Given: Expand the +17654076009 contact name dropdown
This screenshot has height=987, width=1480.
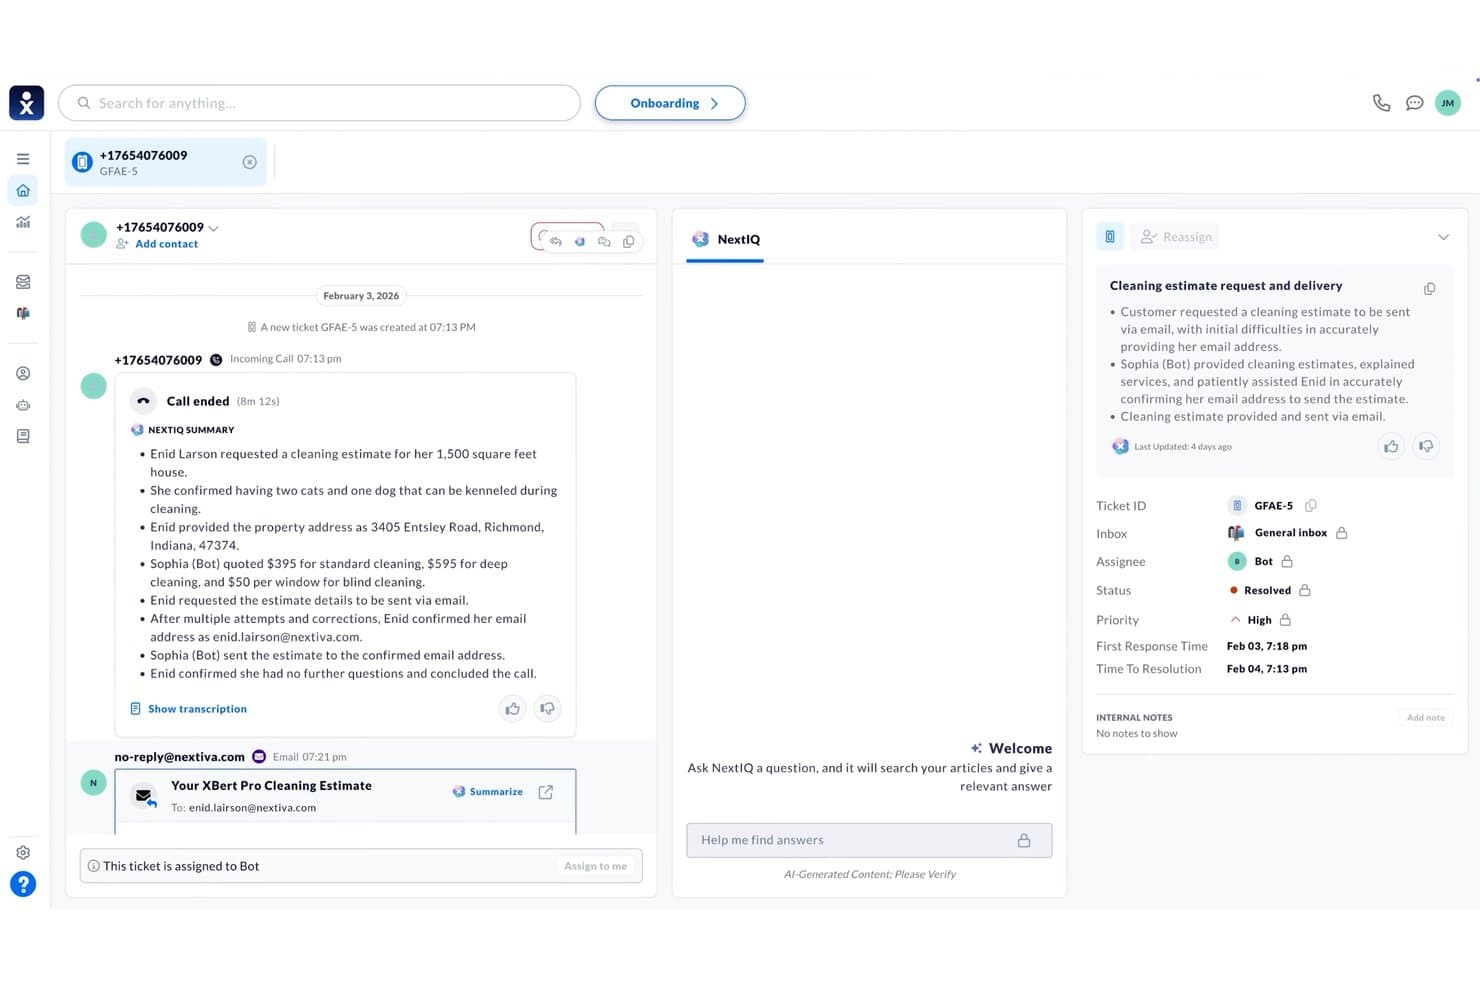Looking at the screenshot, I should 213,228.
